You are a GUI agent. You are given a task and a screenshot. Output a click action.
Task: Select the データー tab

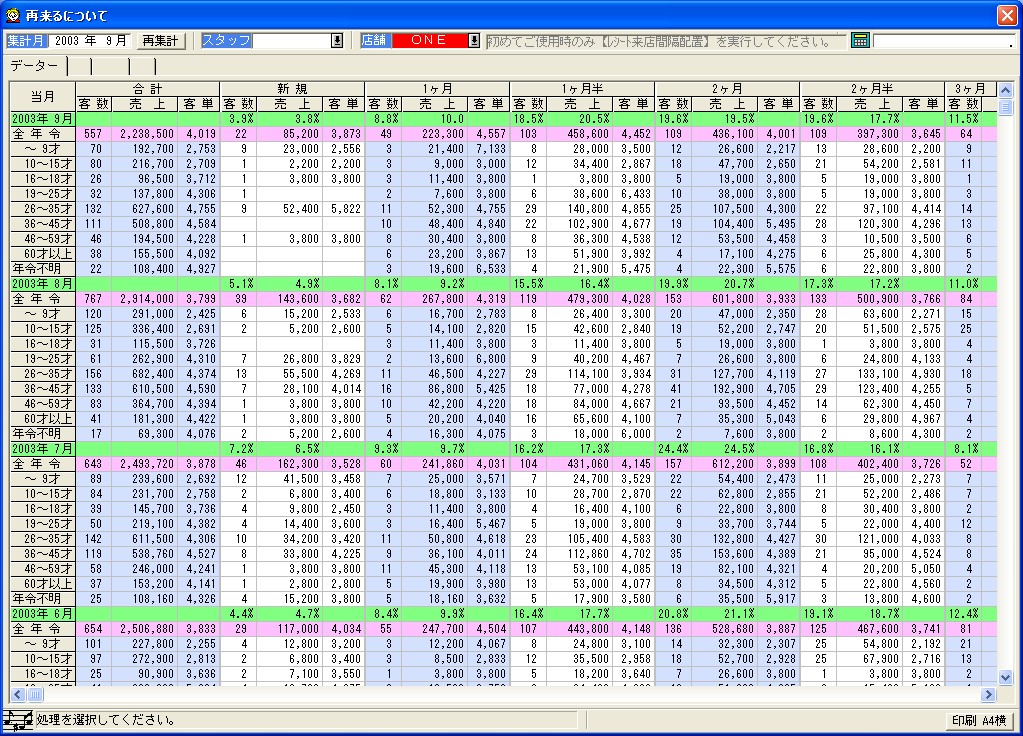point(34,65)
